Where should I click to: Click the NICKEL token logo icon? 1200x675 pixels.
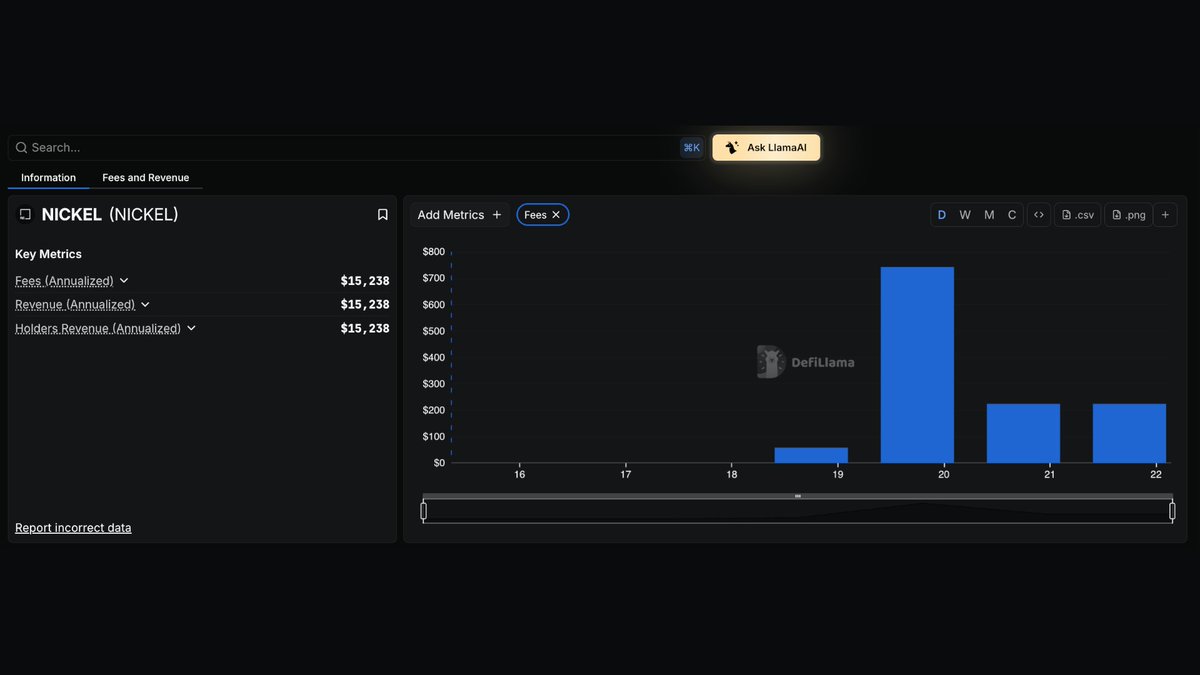[25, 215]
